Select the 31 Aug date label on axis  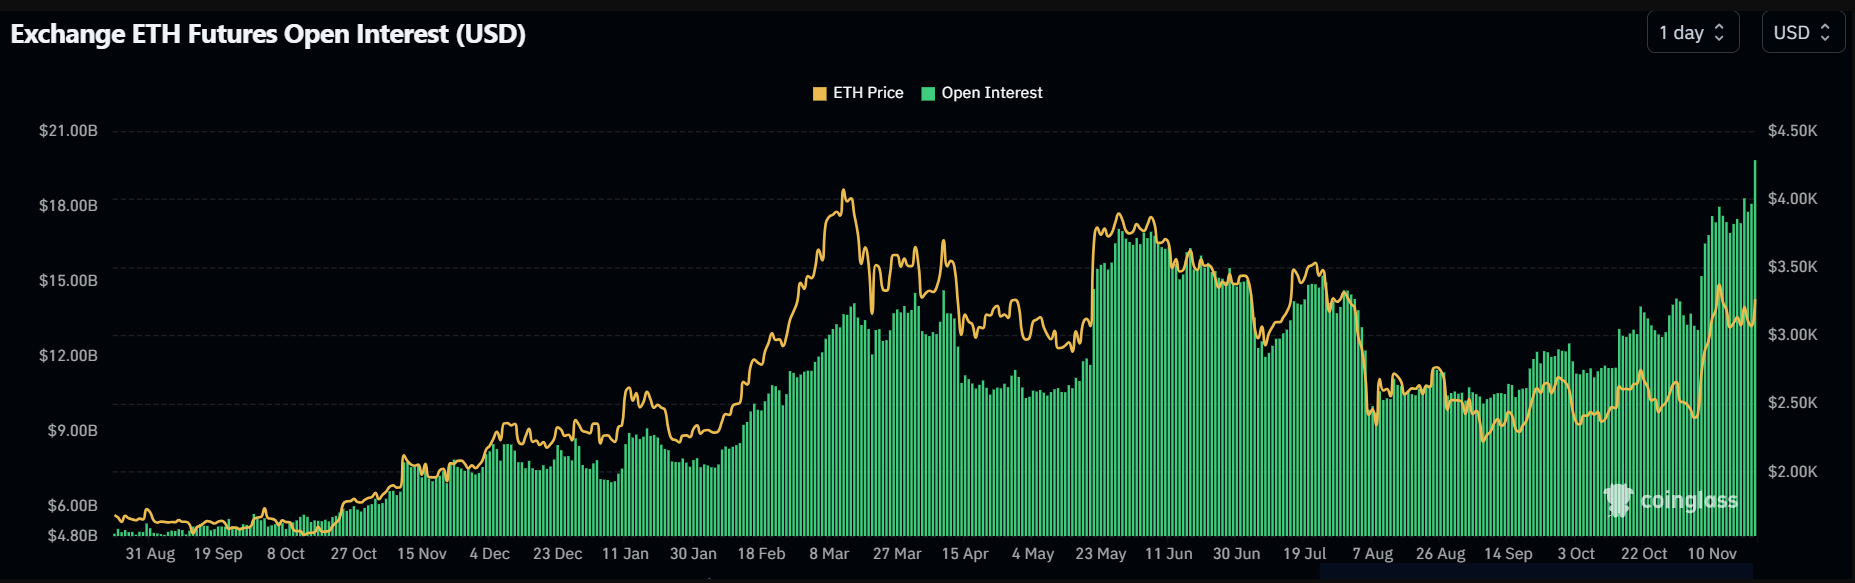click(150, 554)
